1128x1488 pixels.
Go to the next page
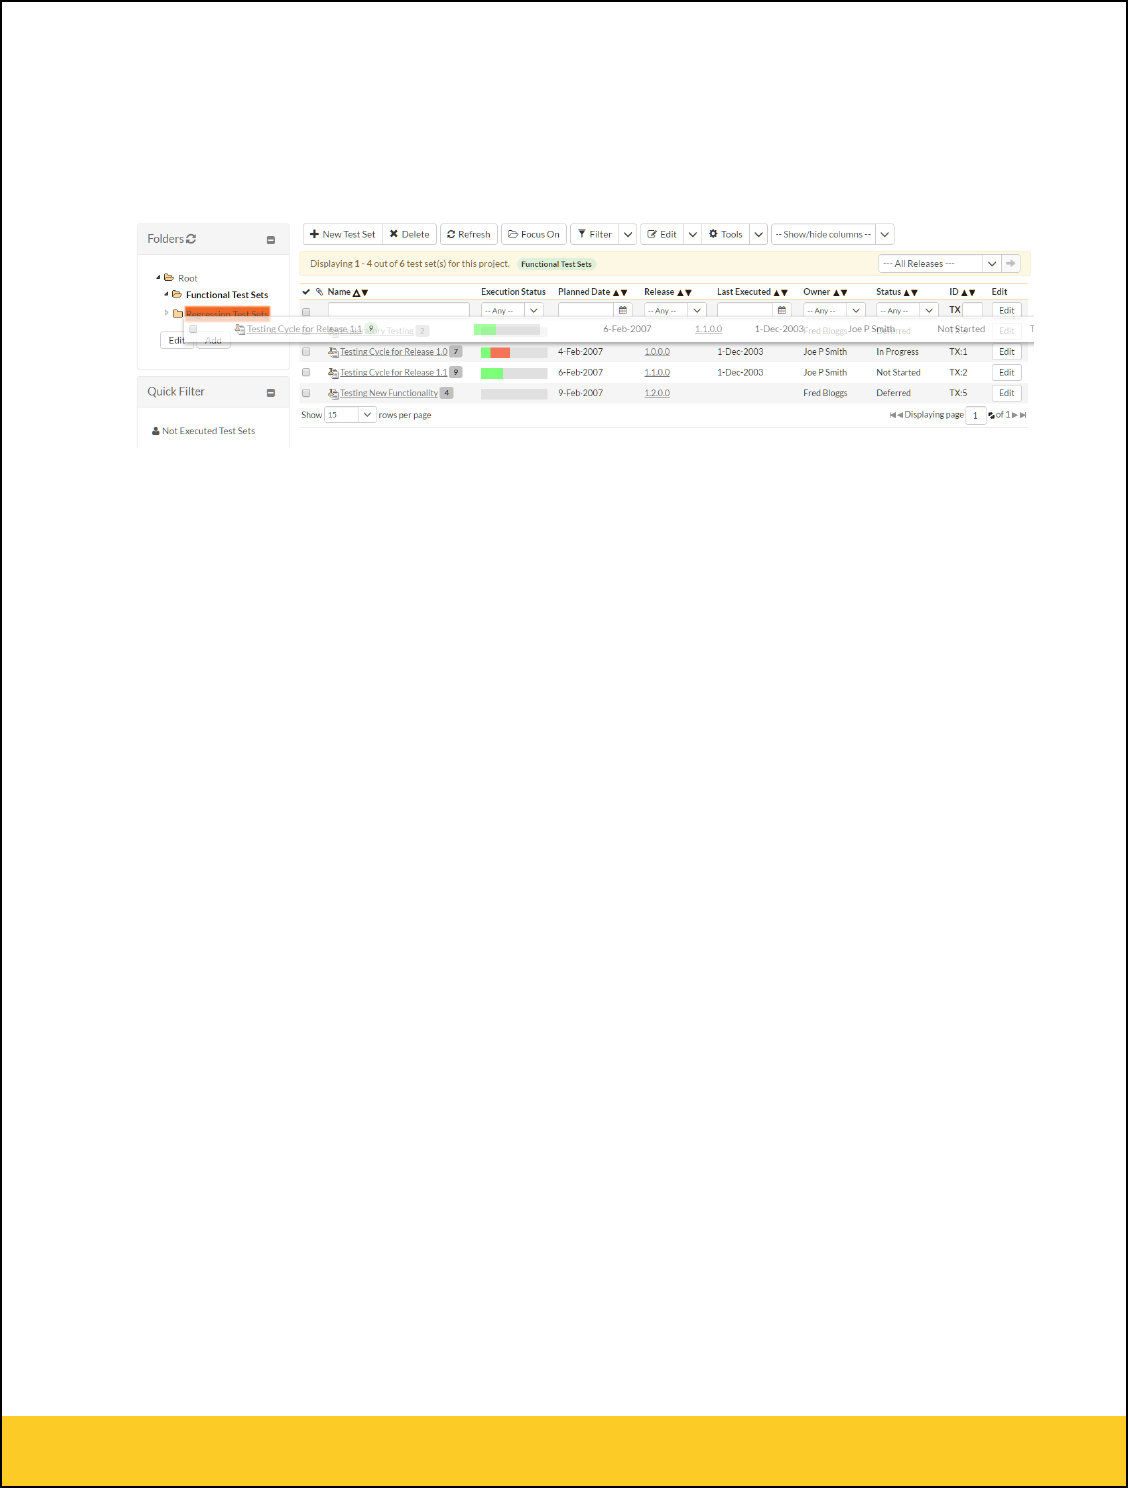pos(1014,415)
